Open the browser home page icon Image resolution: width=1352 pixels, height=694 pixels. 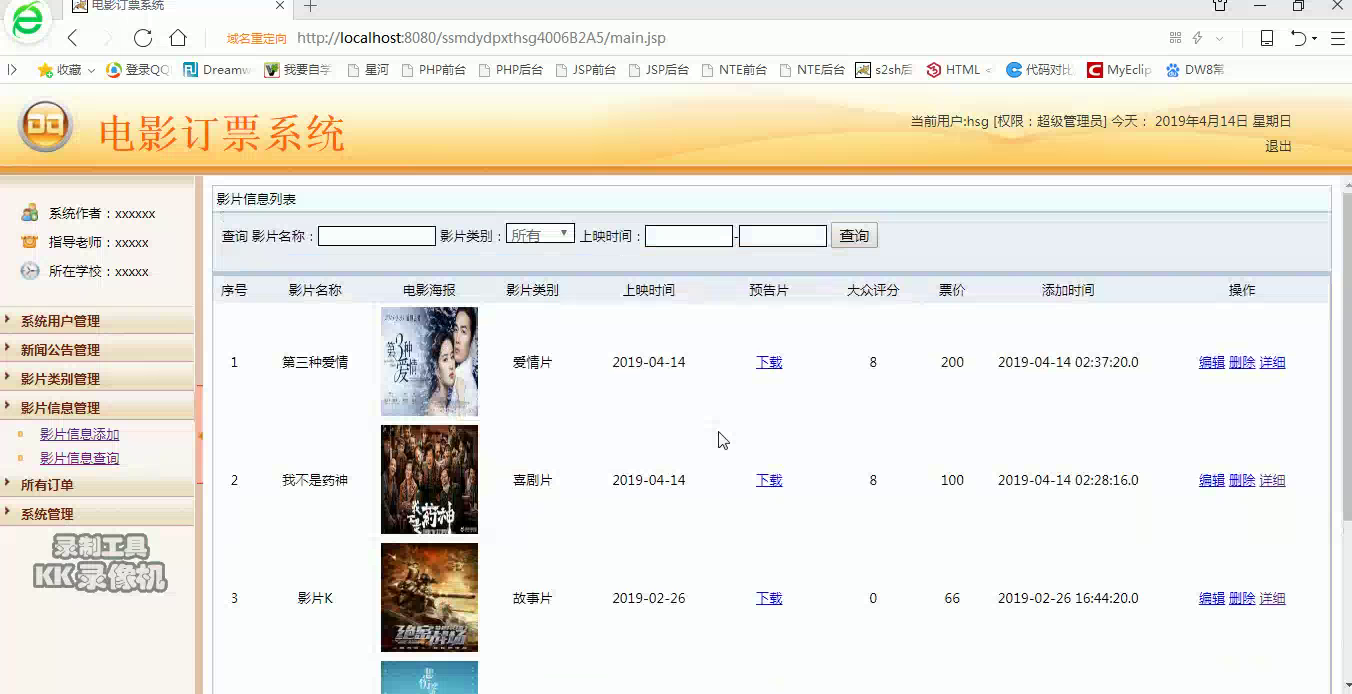[178, 38]
